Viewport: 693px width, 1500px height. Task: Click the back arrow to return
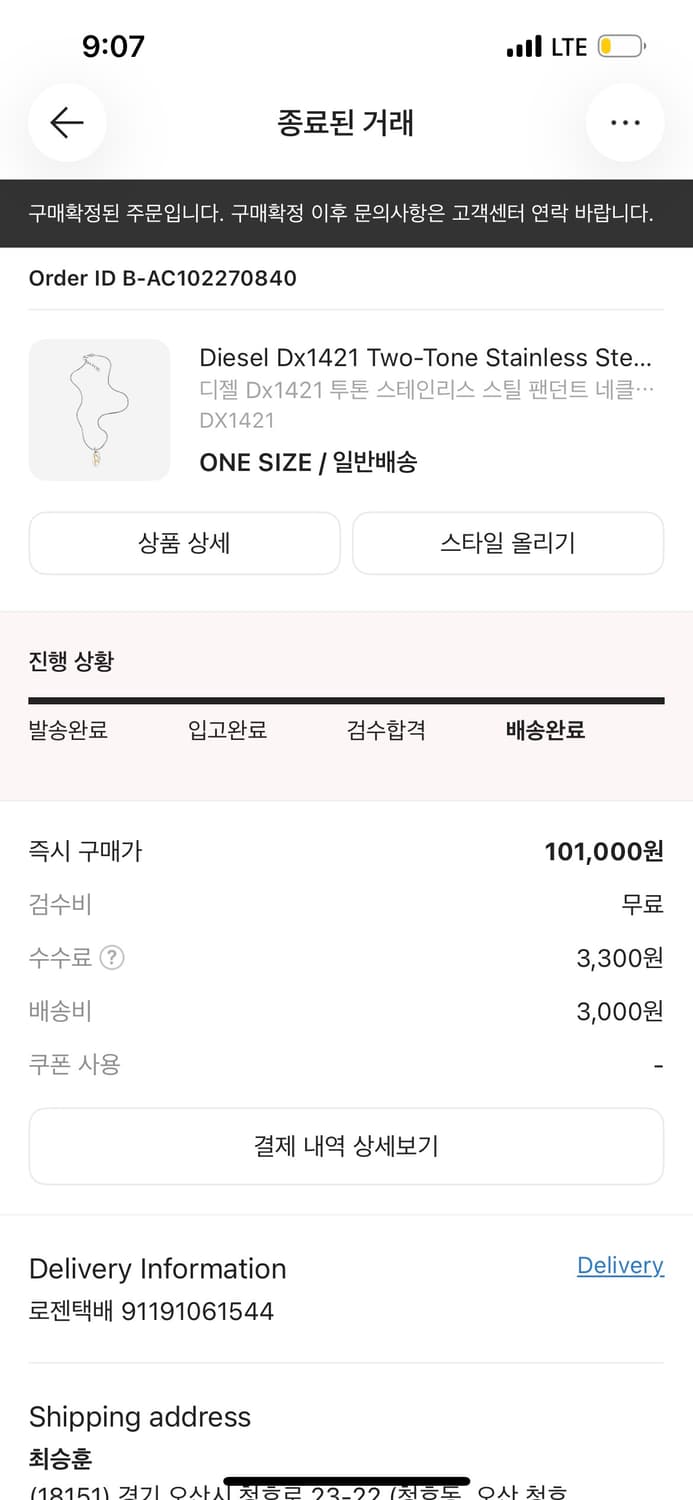(66, 122)
